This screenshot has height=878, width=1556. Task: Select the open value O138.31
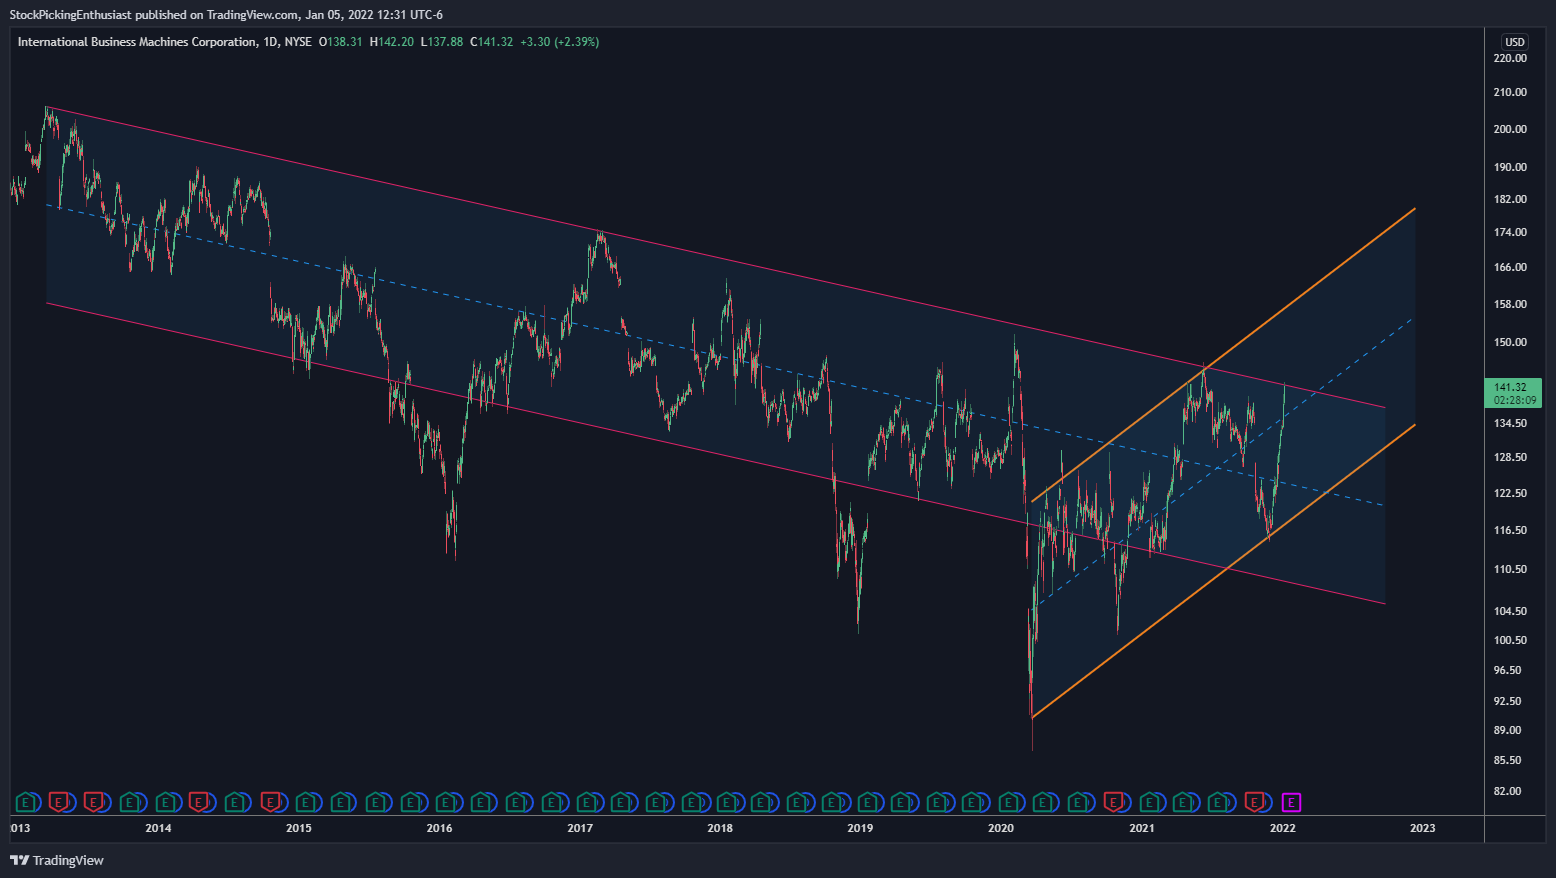pyautogui.click(x=341, y=42)
